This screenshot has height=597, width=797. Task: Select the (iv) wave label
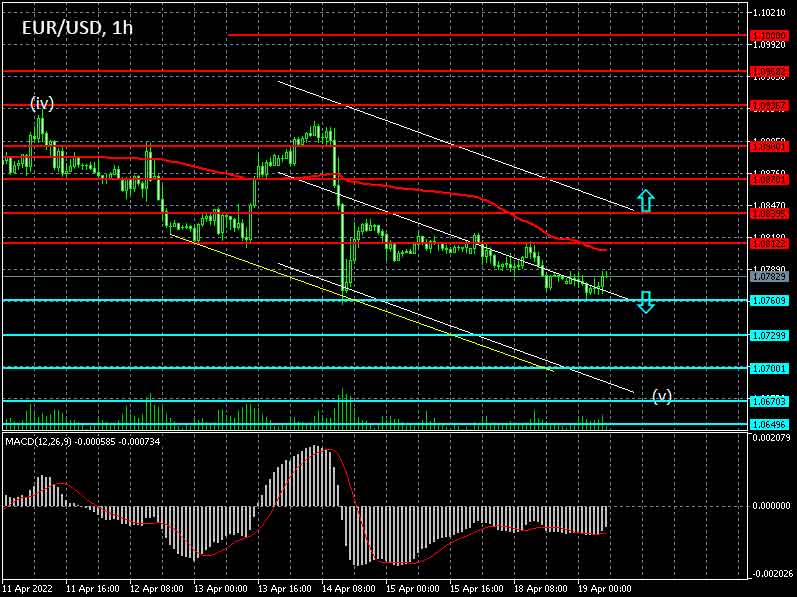41,103
